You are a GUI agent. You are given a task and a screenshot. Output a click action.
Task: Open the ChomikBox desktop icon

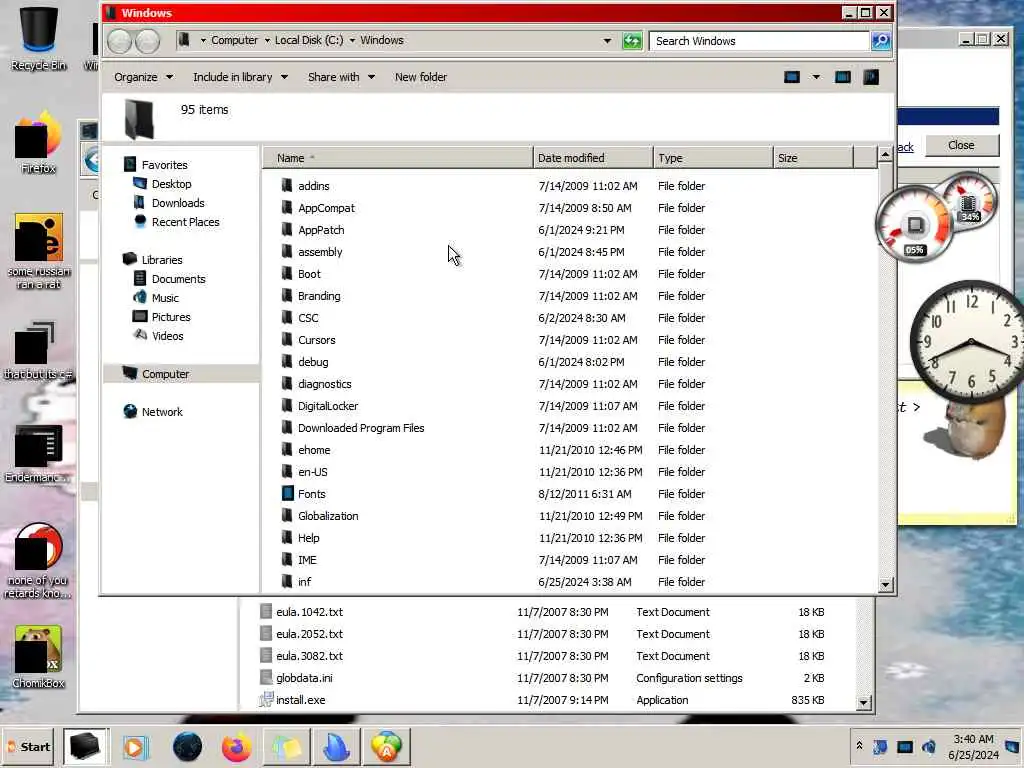tap(39, 658)
